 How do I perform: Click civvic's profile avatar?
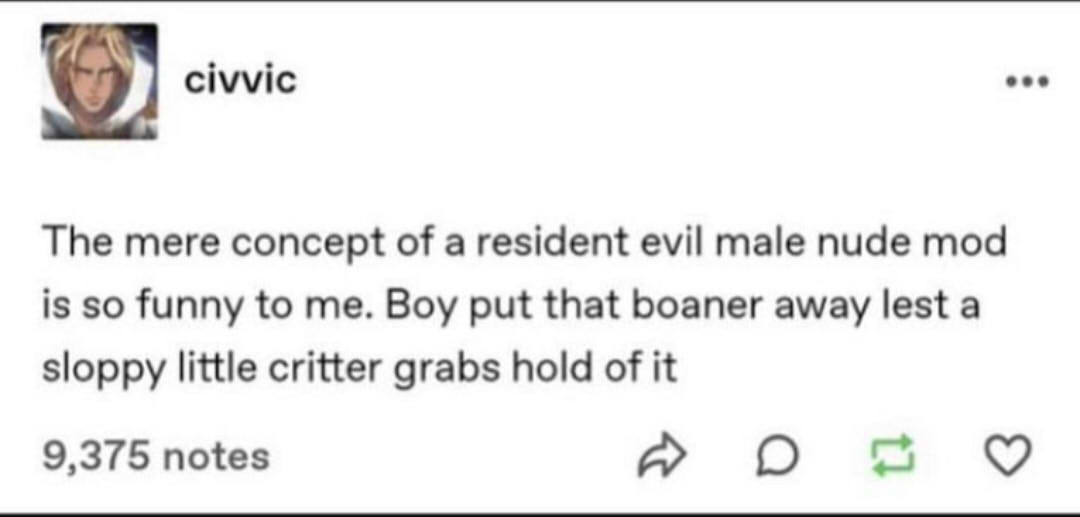[98, 82]
